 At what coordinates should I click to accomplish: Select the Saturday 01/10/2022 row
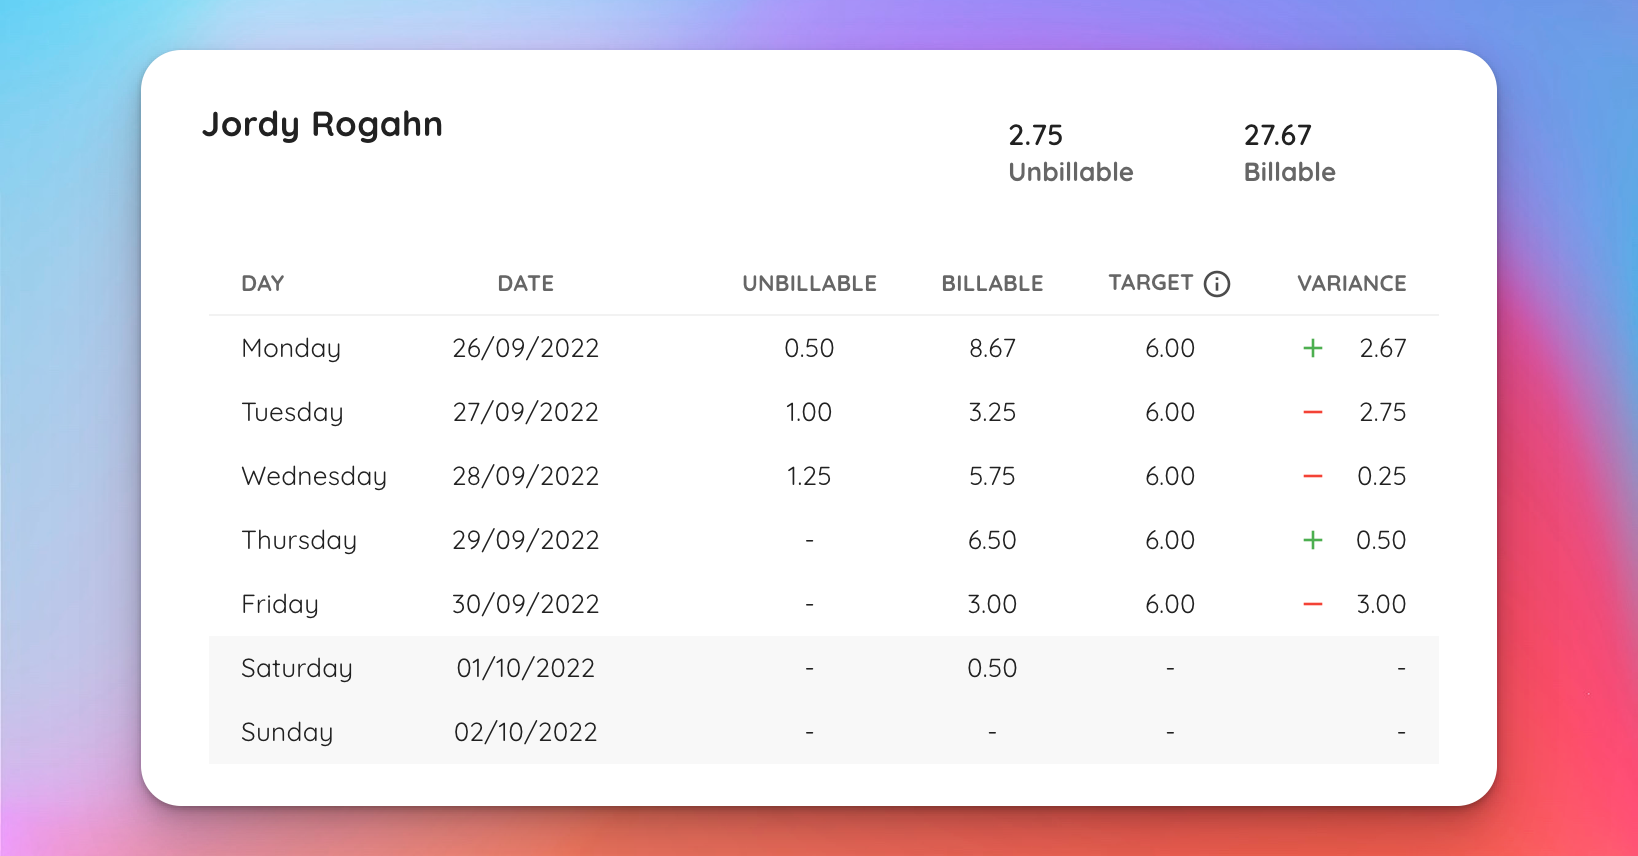[x=700, y=668]
